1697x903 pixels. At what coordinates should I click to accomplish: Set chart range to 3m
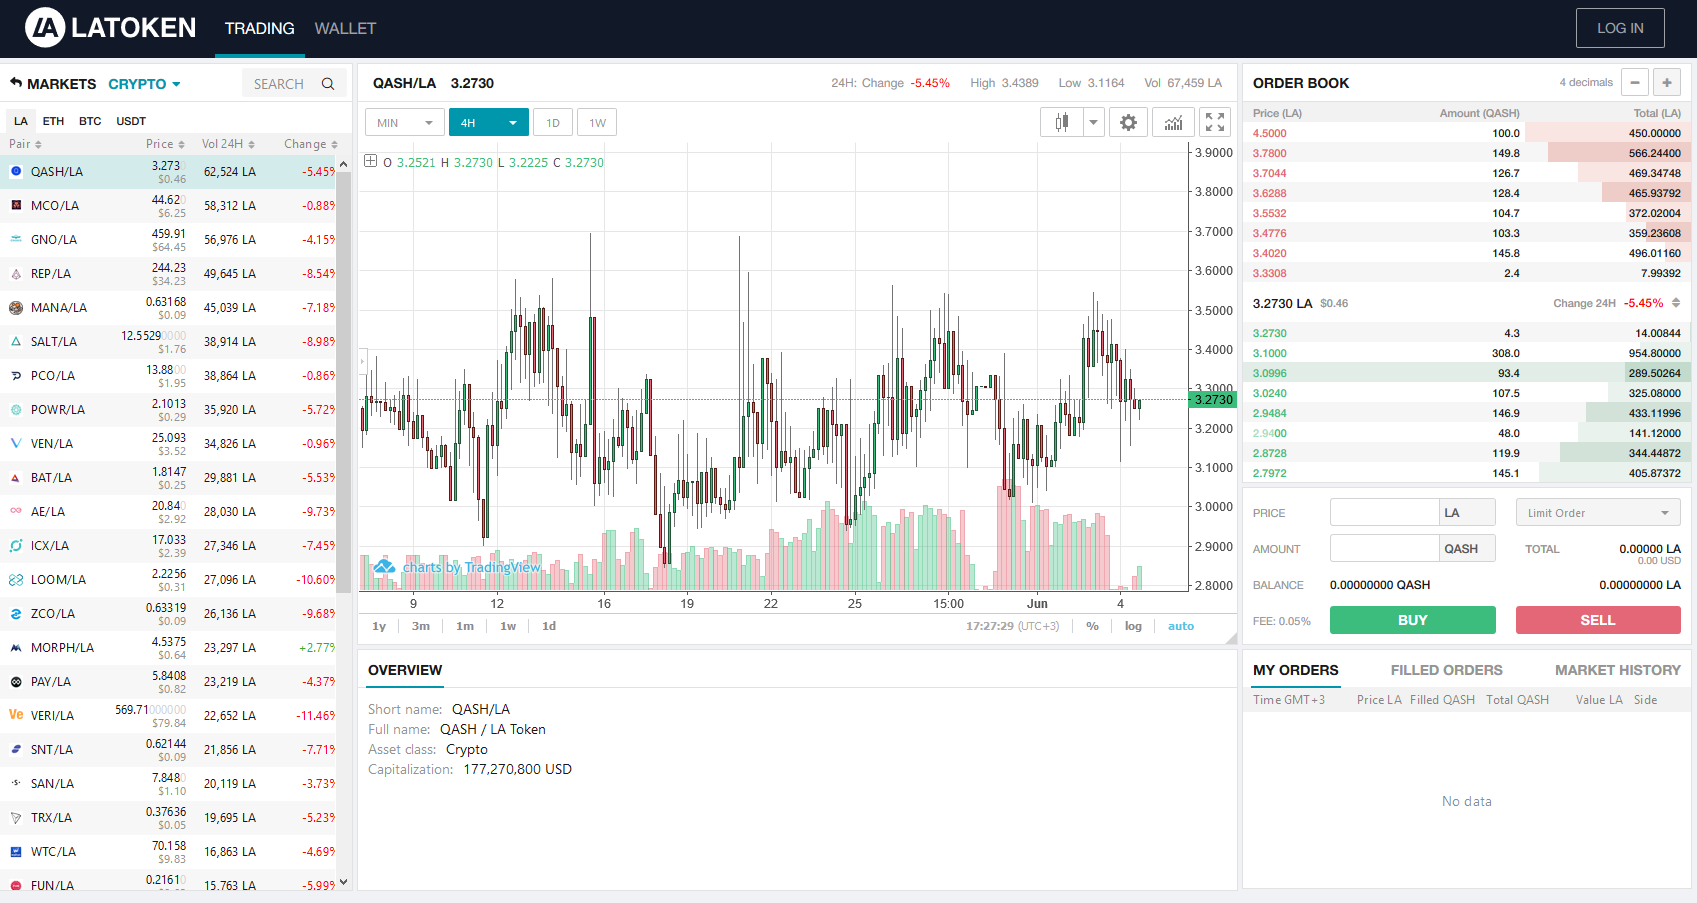(x=421, y=626)
